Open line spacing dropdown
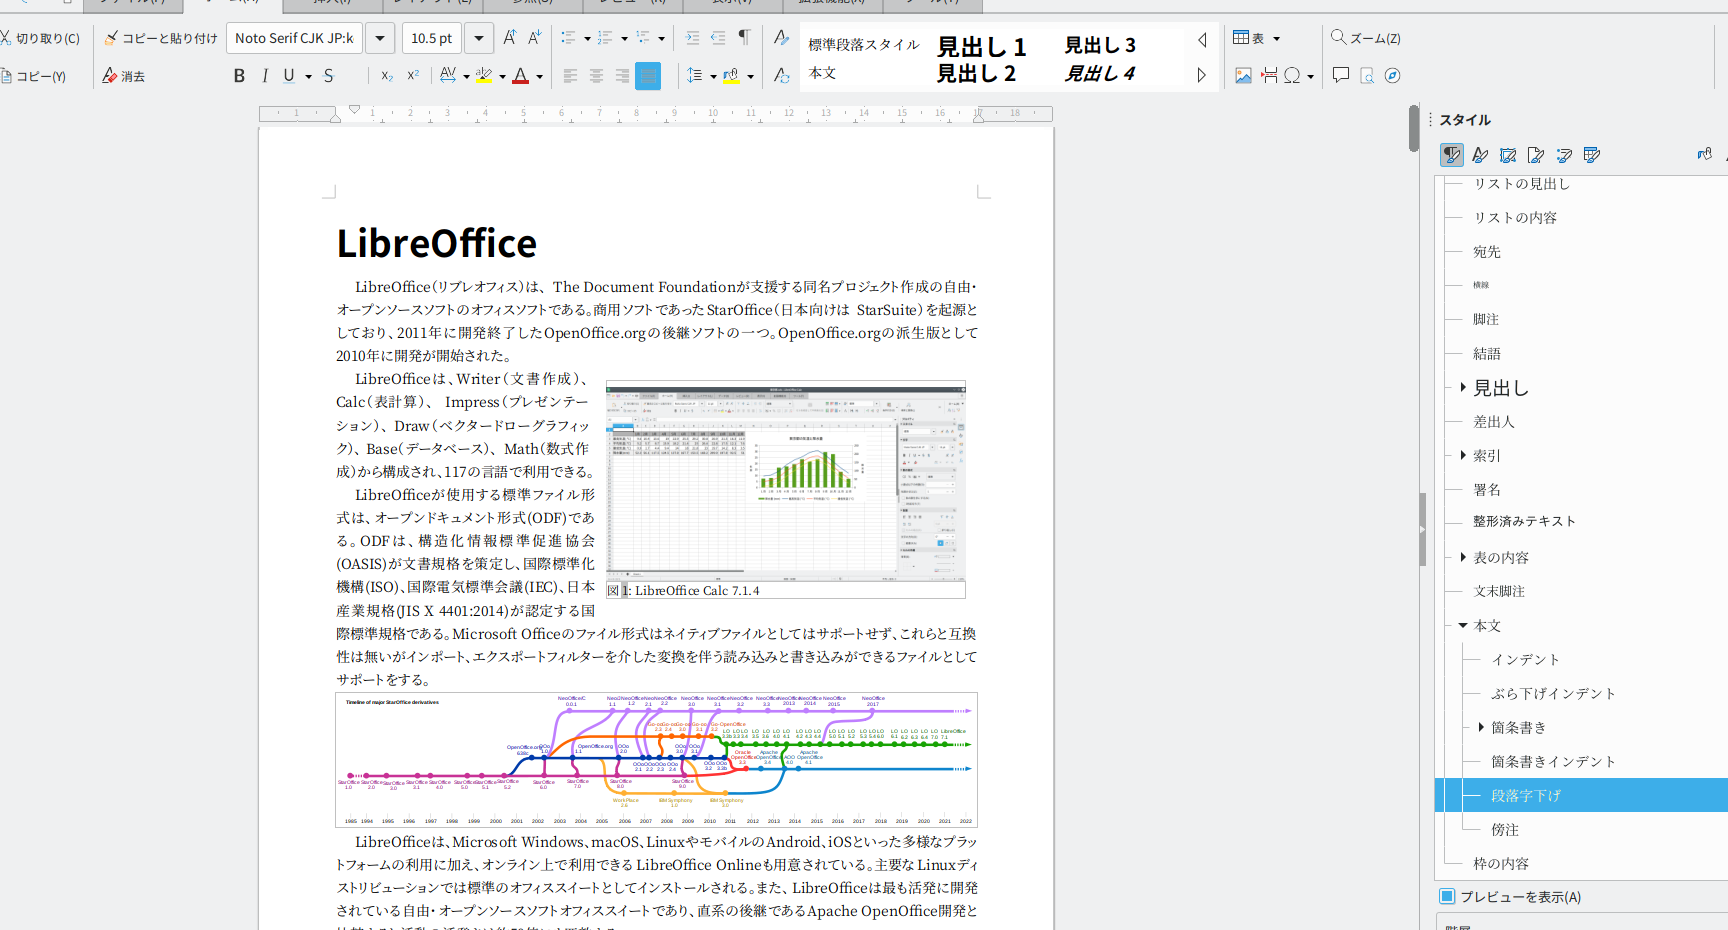The width and height of the screenshot is (1728, 930). [713, 77]
